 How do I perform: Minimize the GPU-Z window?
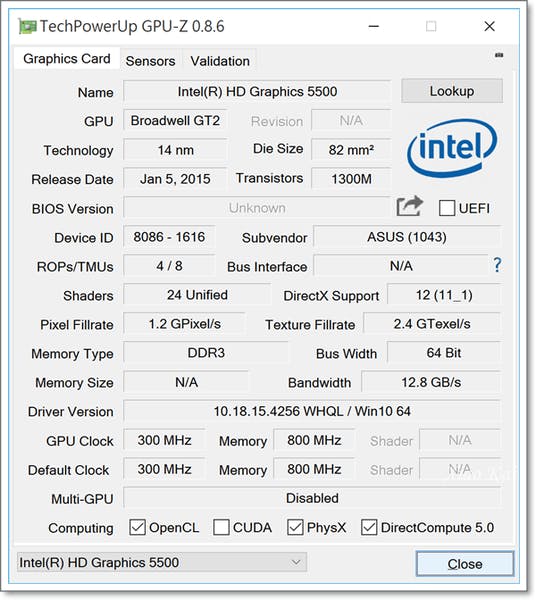(x=373, y=26)
